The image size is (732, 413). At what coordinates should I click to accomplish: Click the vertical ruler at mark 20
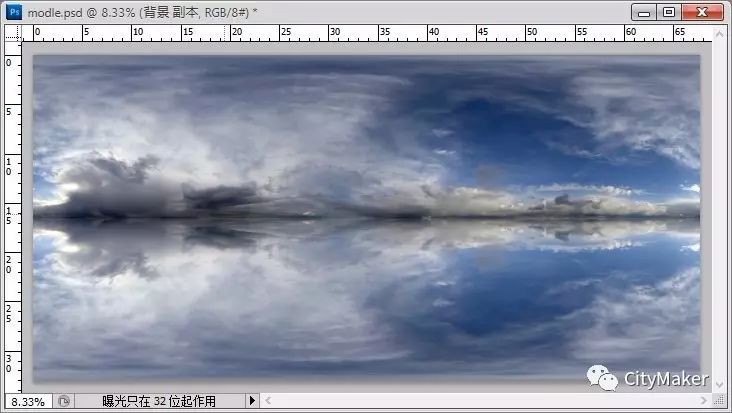click(x=9, y=265)
